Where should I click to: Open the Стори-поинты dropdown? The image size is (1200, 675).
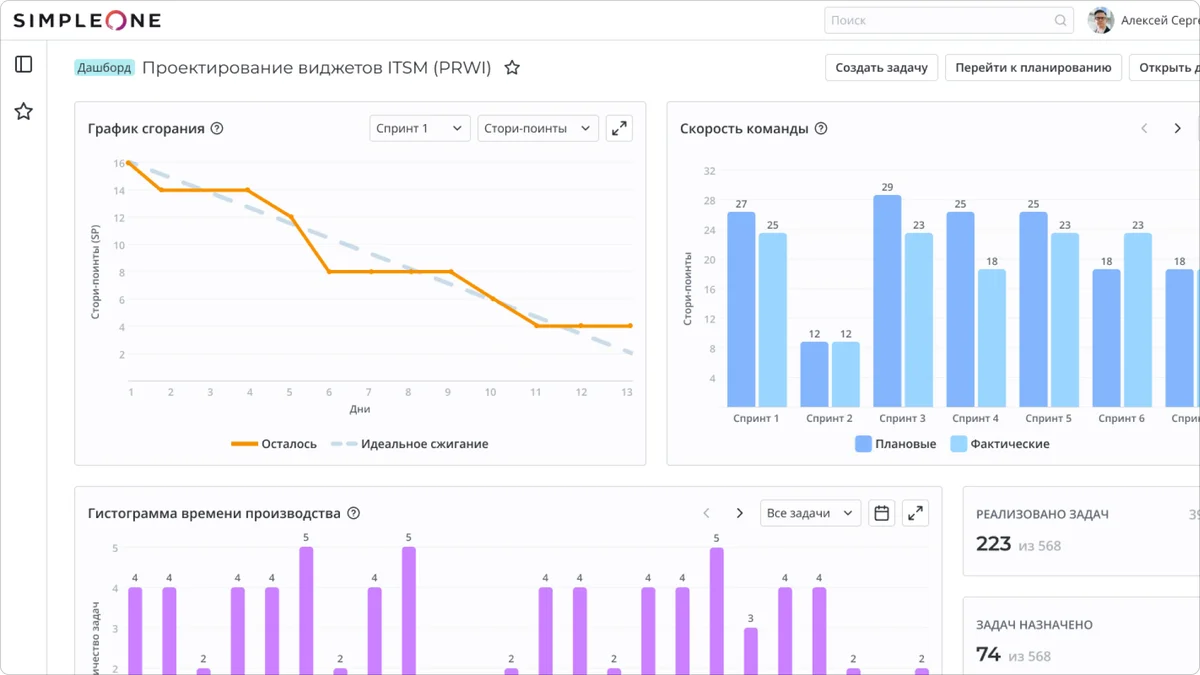(x=538, y=128)
